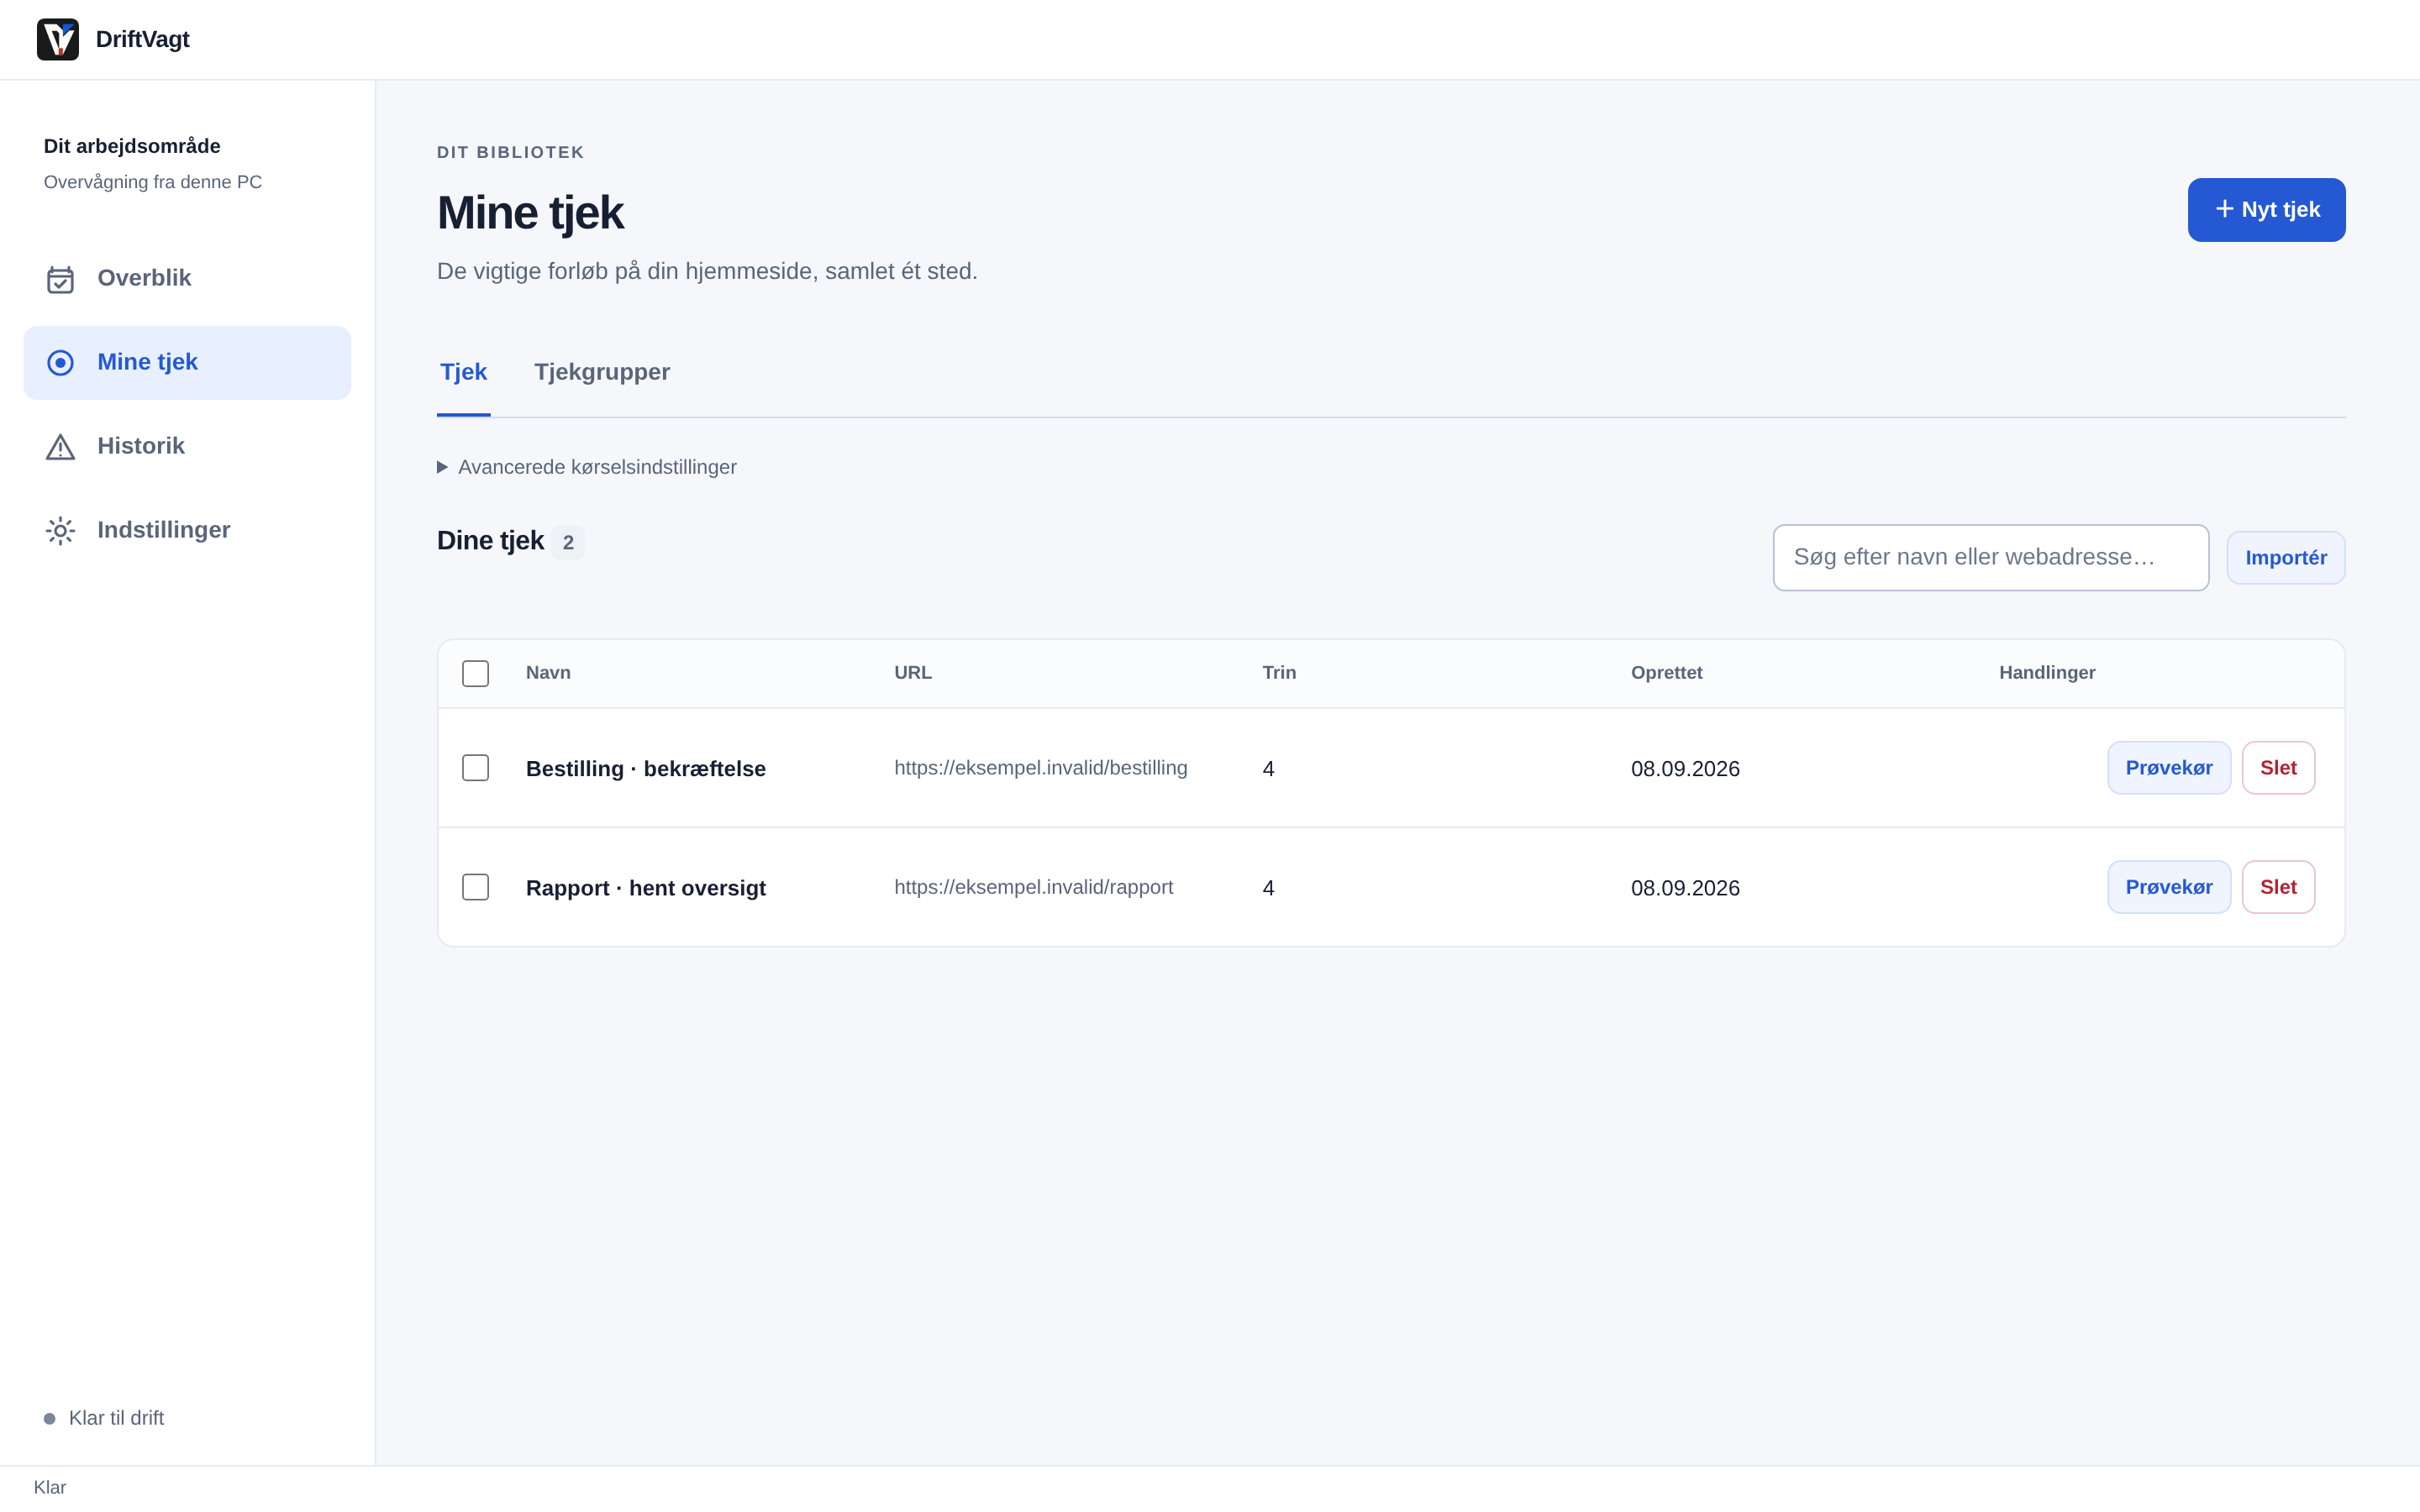This screenshot has width=2420, height=1512.
Task: Click Klar in the status bar
Action: [x=50, y=1487]
